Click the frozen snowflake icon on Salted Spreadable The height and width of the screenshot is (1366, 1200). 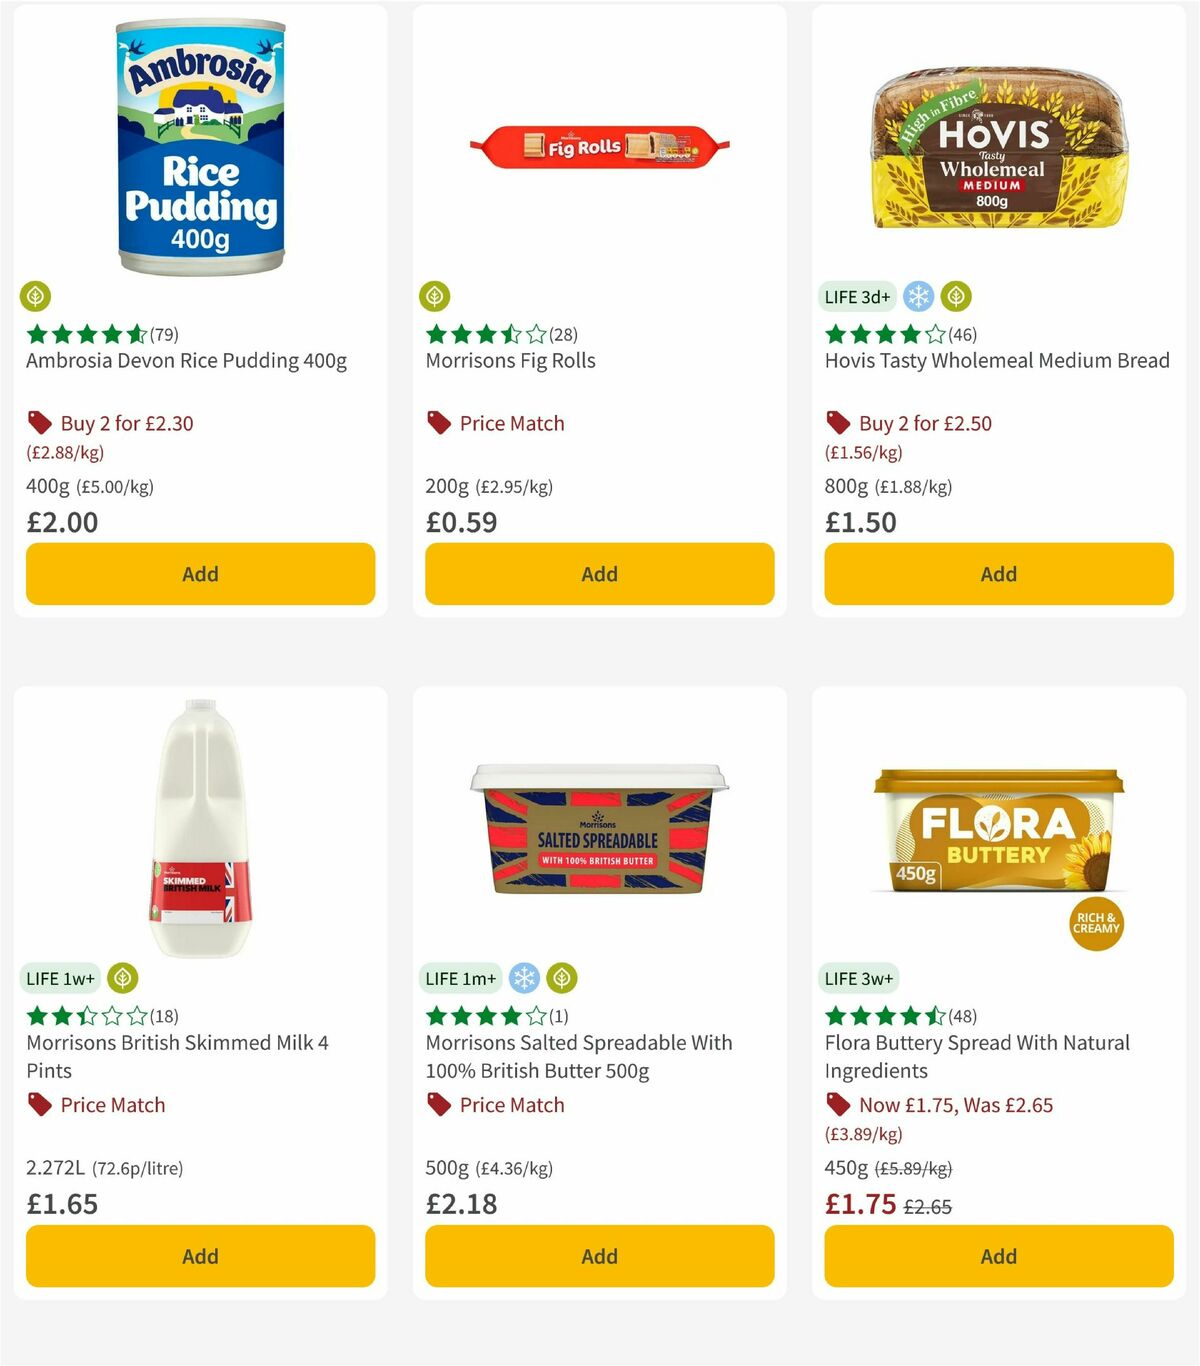pos(525,978)
